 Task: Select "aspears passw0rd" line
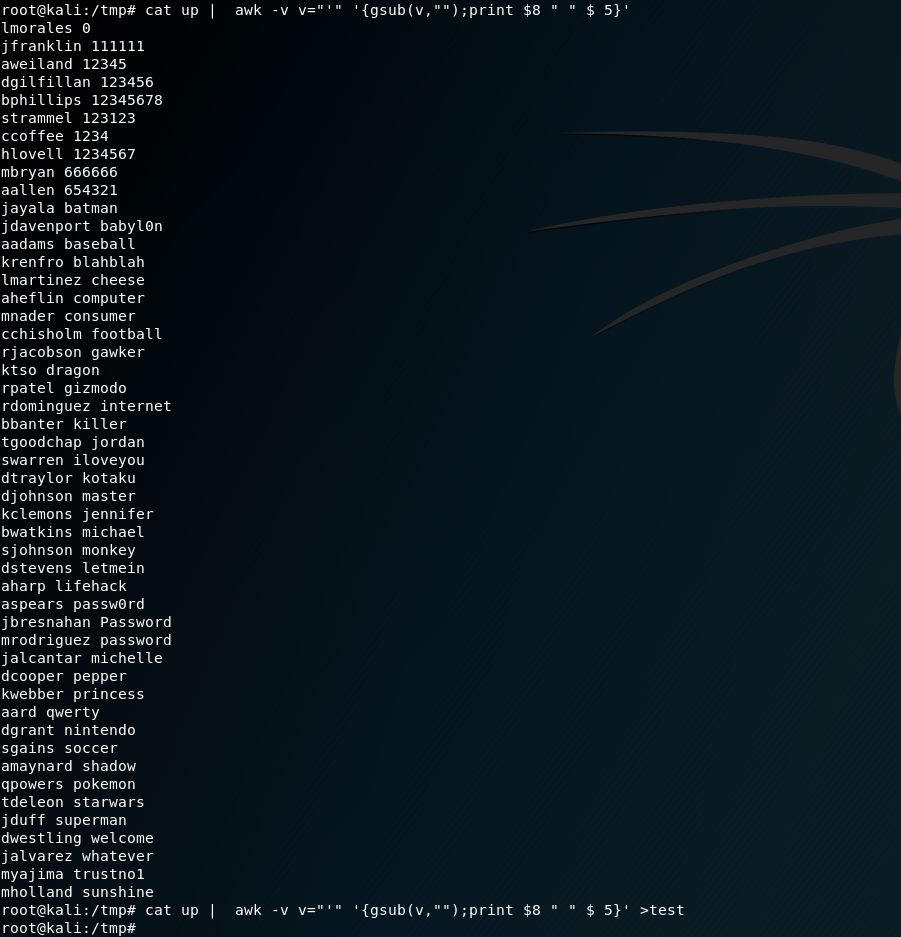pyautogui.click(x=73, y=604)
